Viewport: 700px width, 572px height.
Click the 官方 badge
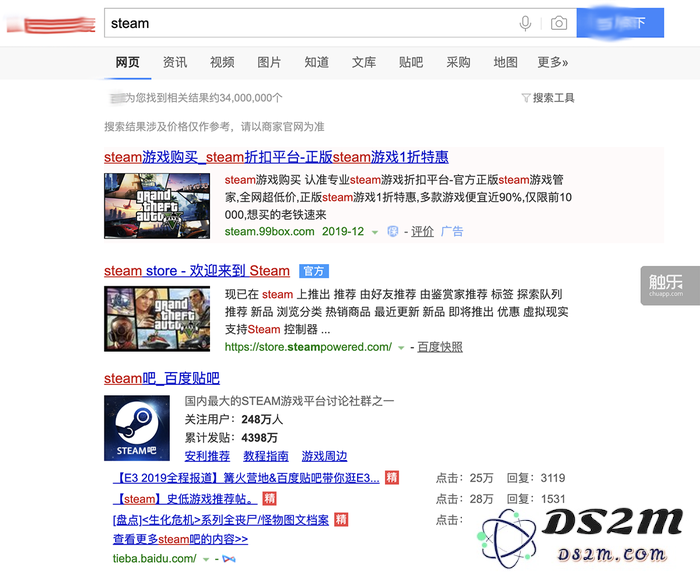point(314,271)
